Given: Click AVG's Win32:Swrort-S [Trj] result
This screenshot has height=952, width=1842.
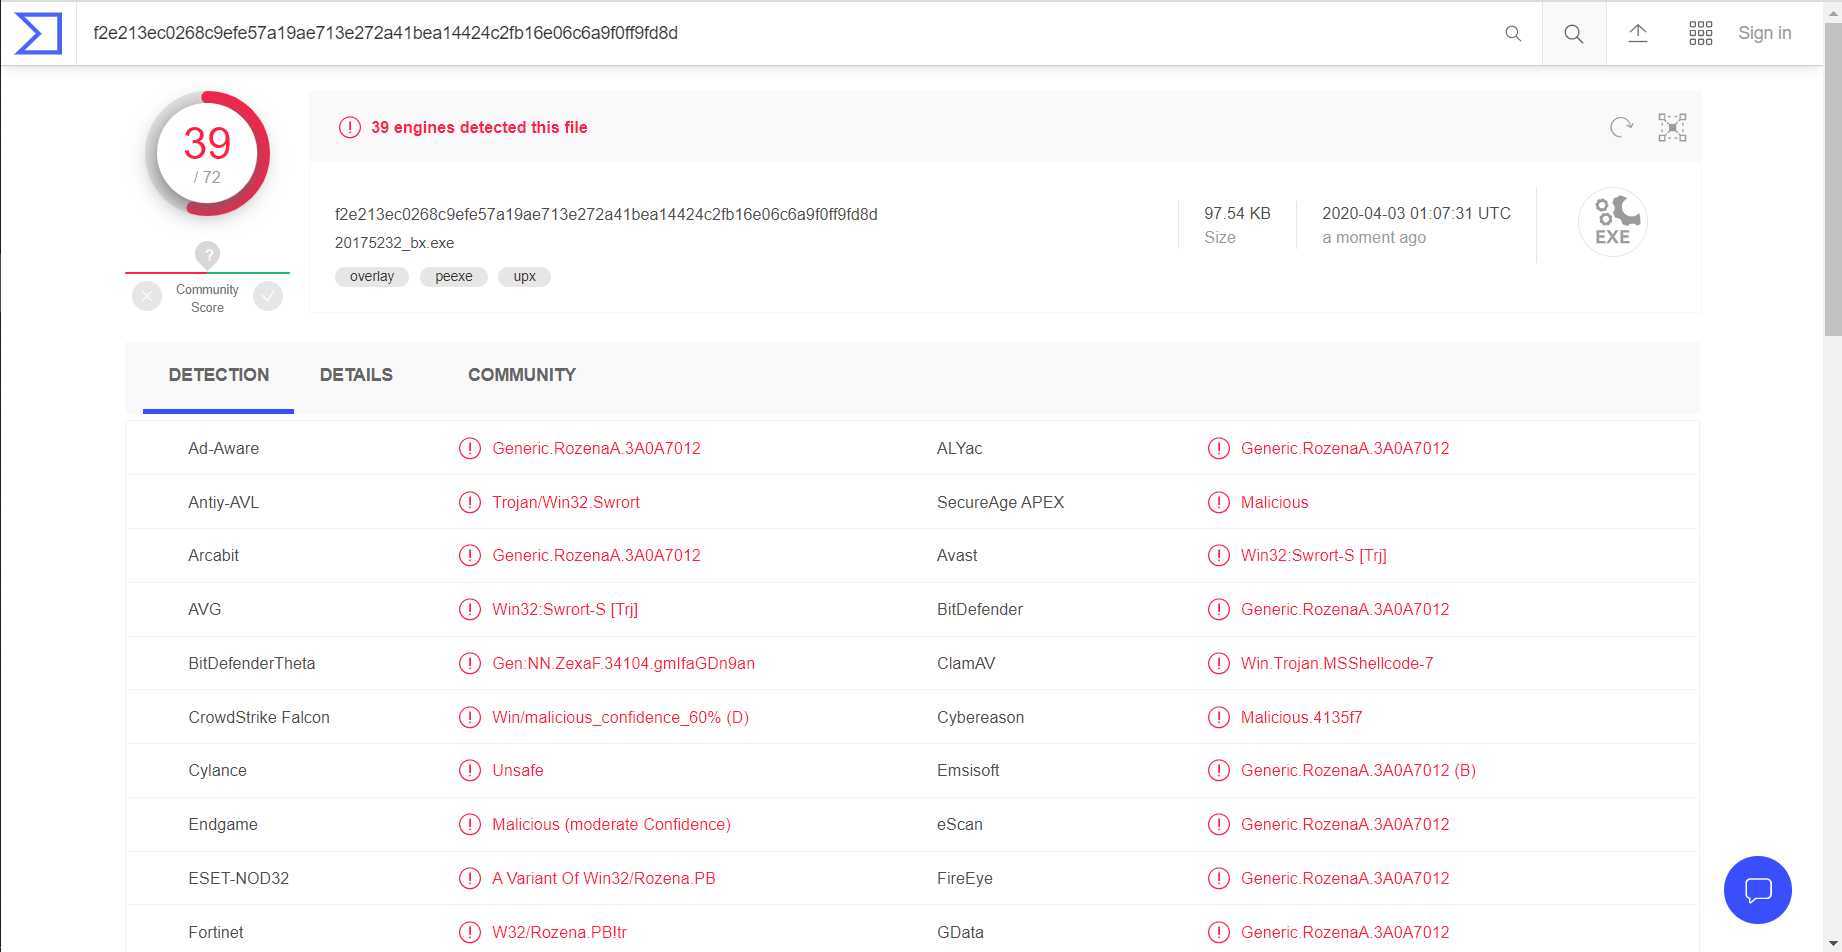Looking at the screenshot, I should [x=565, y=609].
